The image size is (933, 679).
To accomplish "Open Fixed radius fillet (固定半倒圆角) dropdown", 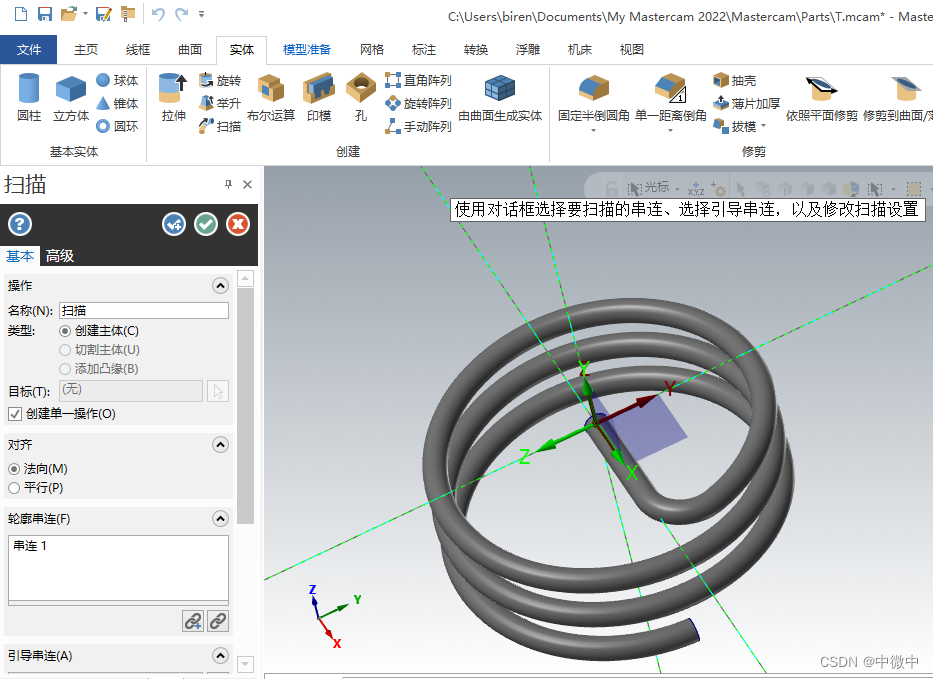I will pos(593,130).
